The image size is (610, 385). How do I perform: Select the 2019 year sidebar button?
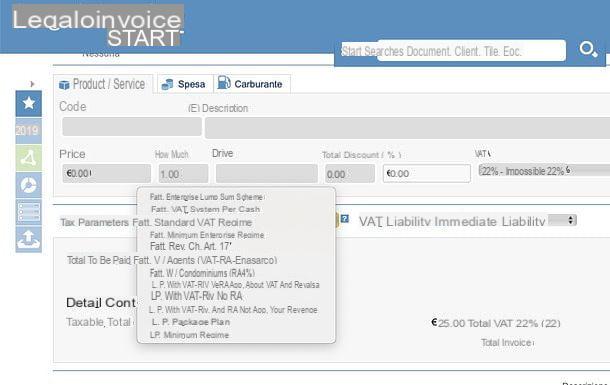pos(28,131)
